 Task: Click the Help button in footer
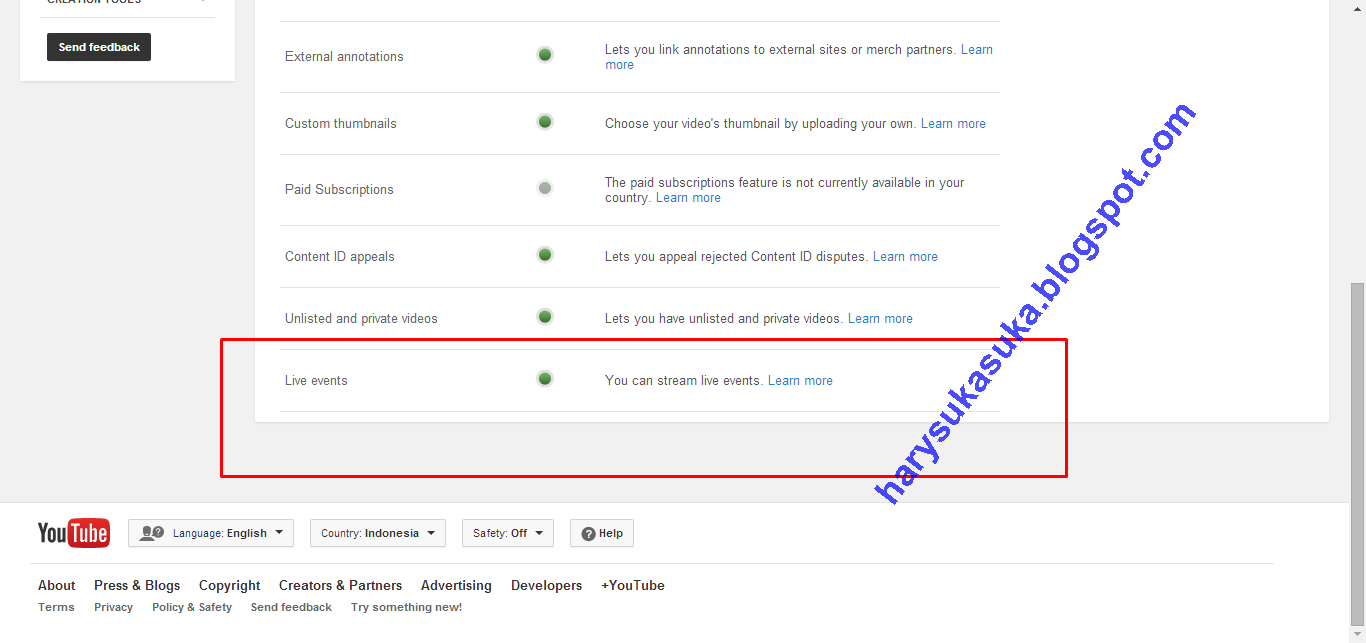pyautogui.click(x=602, y=533)
